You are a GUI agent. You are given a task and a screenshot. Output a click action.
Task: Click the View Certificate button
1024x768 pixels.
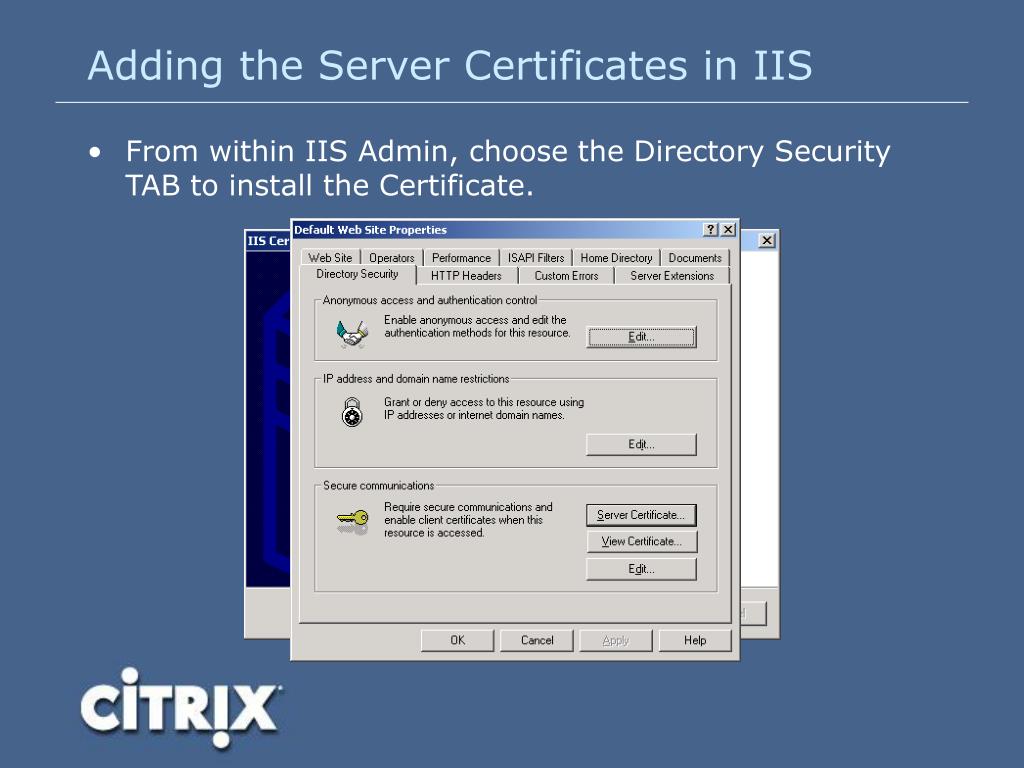coord(641,541)
